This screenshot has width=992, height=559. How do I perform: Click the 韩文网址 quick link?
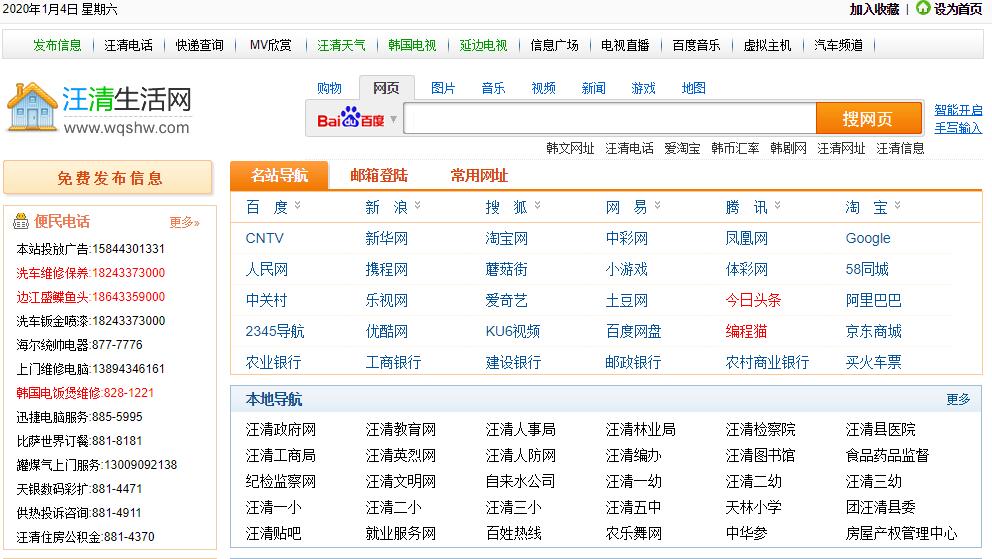(570, 148)
